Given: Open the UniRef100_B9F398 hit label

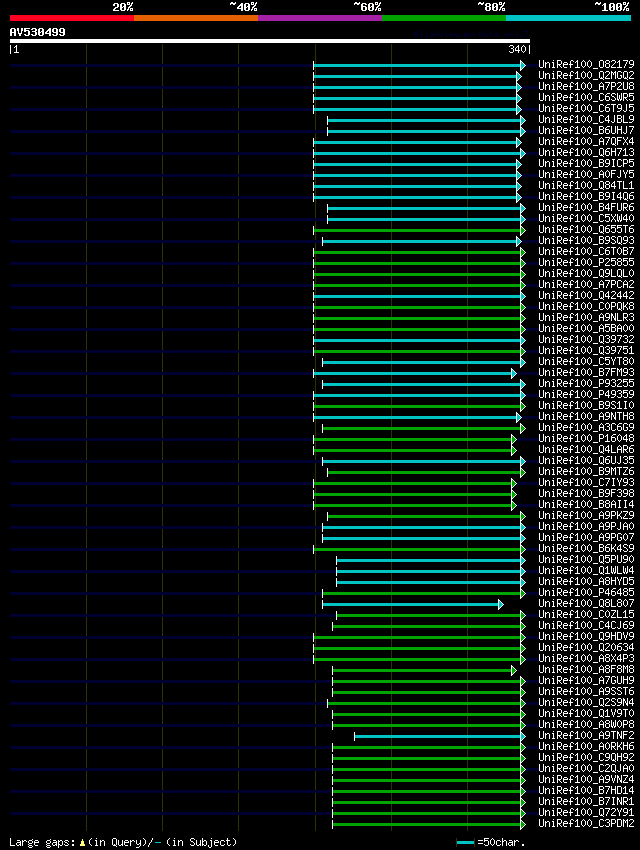Looking at the screenshot, I should [x=586, y=493].
